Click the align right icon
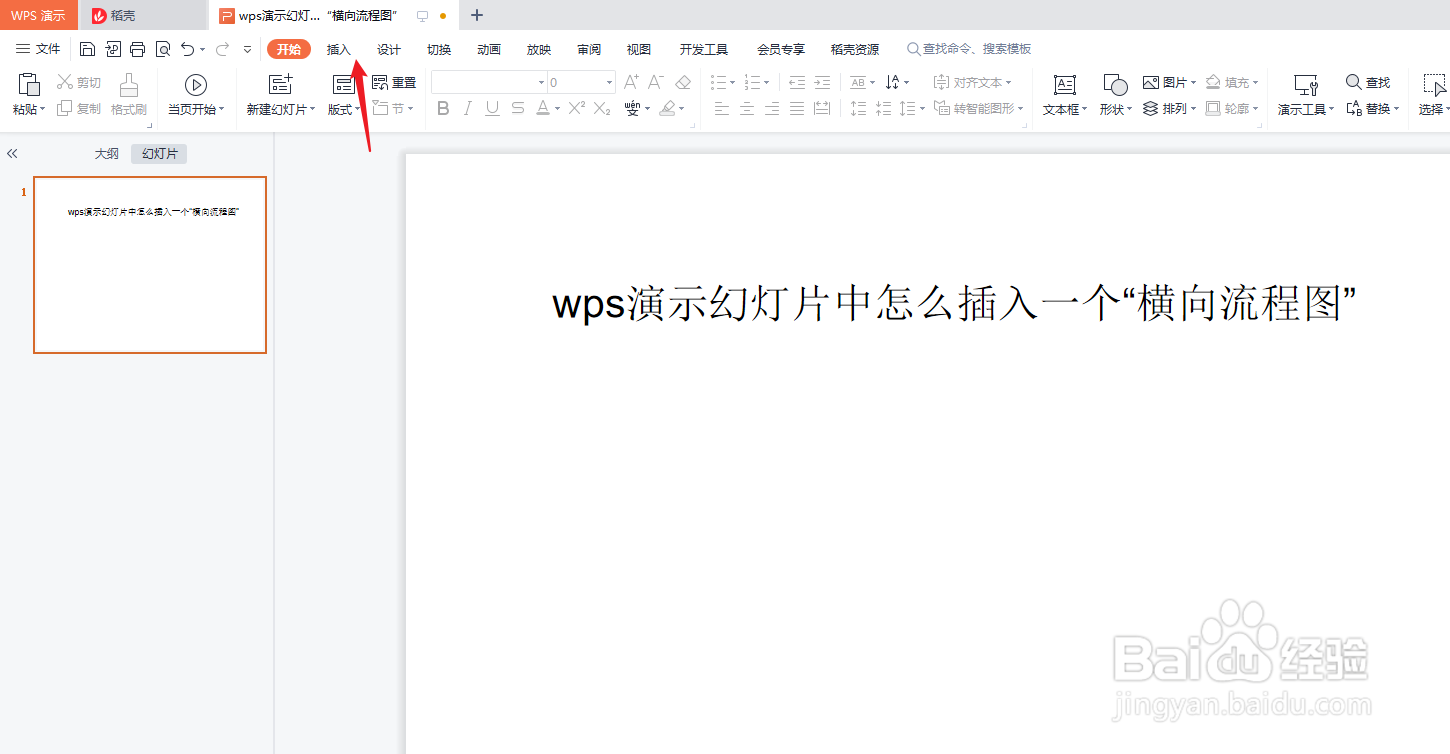This screenshot has height=754, width=1450. (x=772, y=108)
